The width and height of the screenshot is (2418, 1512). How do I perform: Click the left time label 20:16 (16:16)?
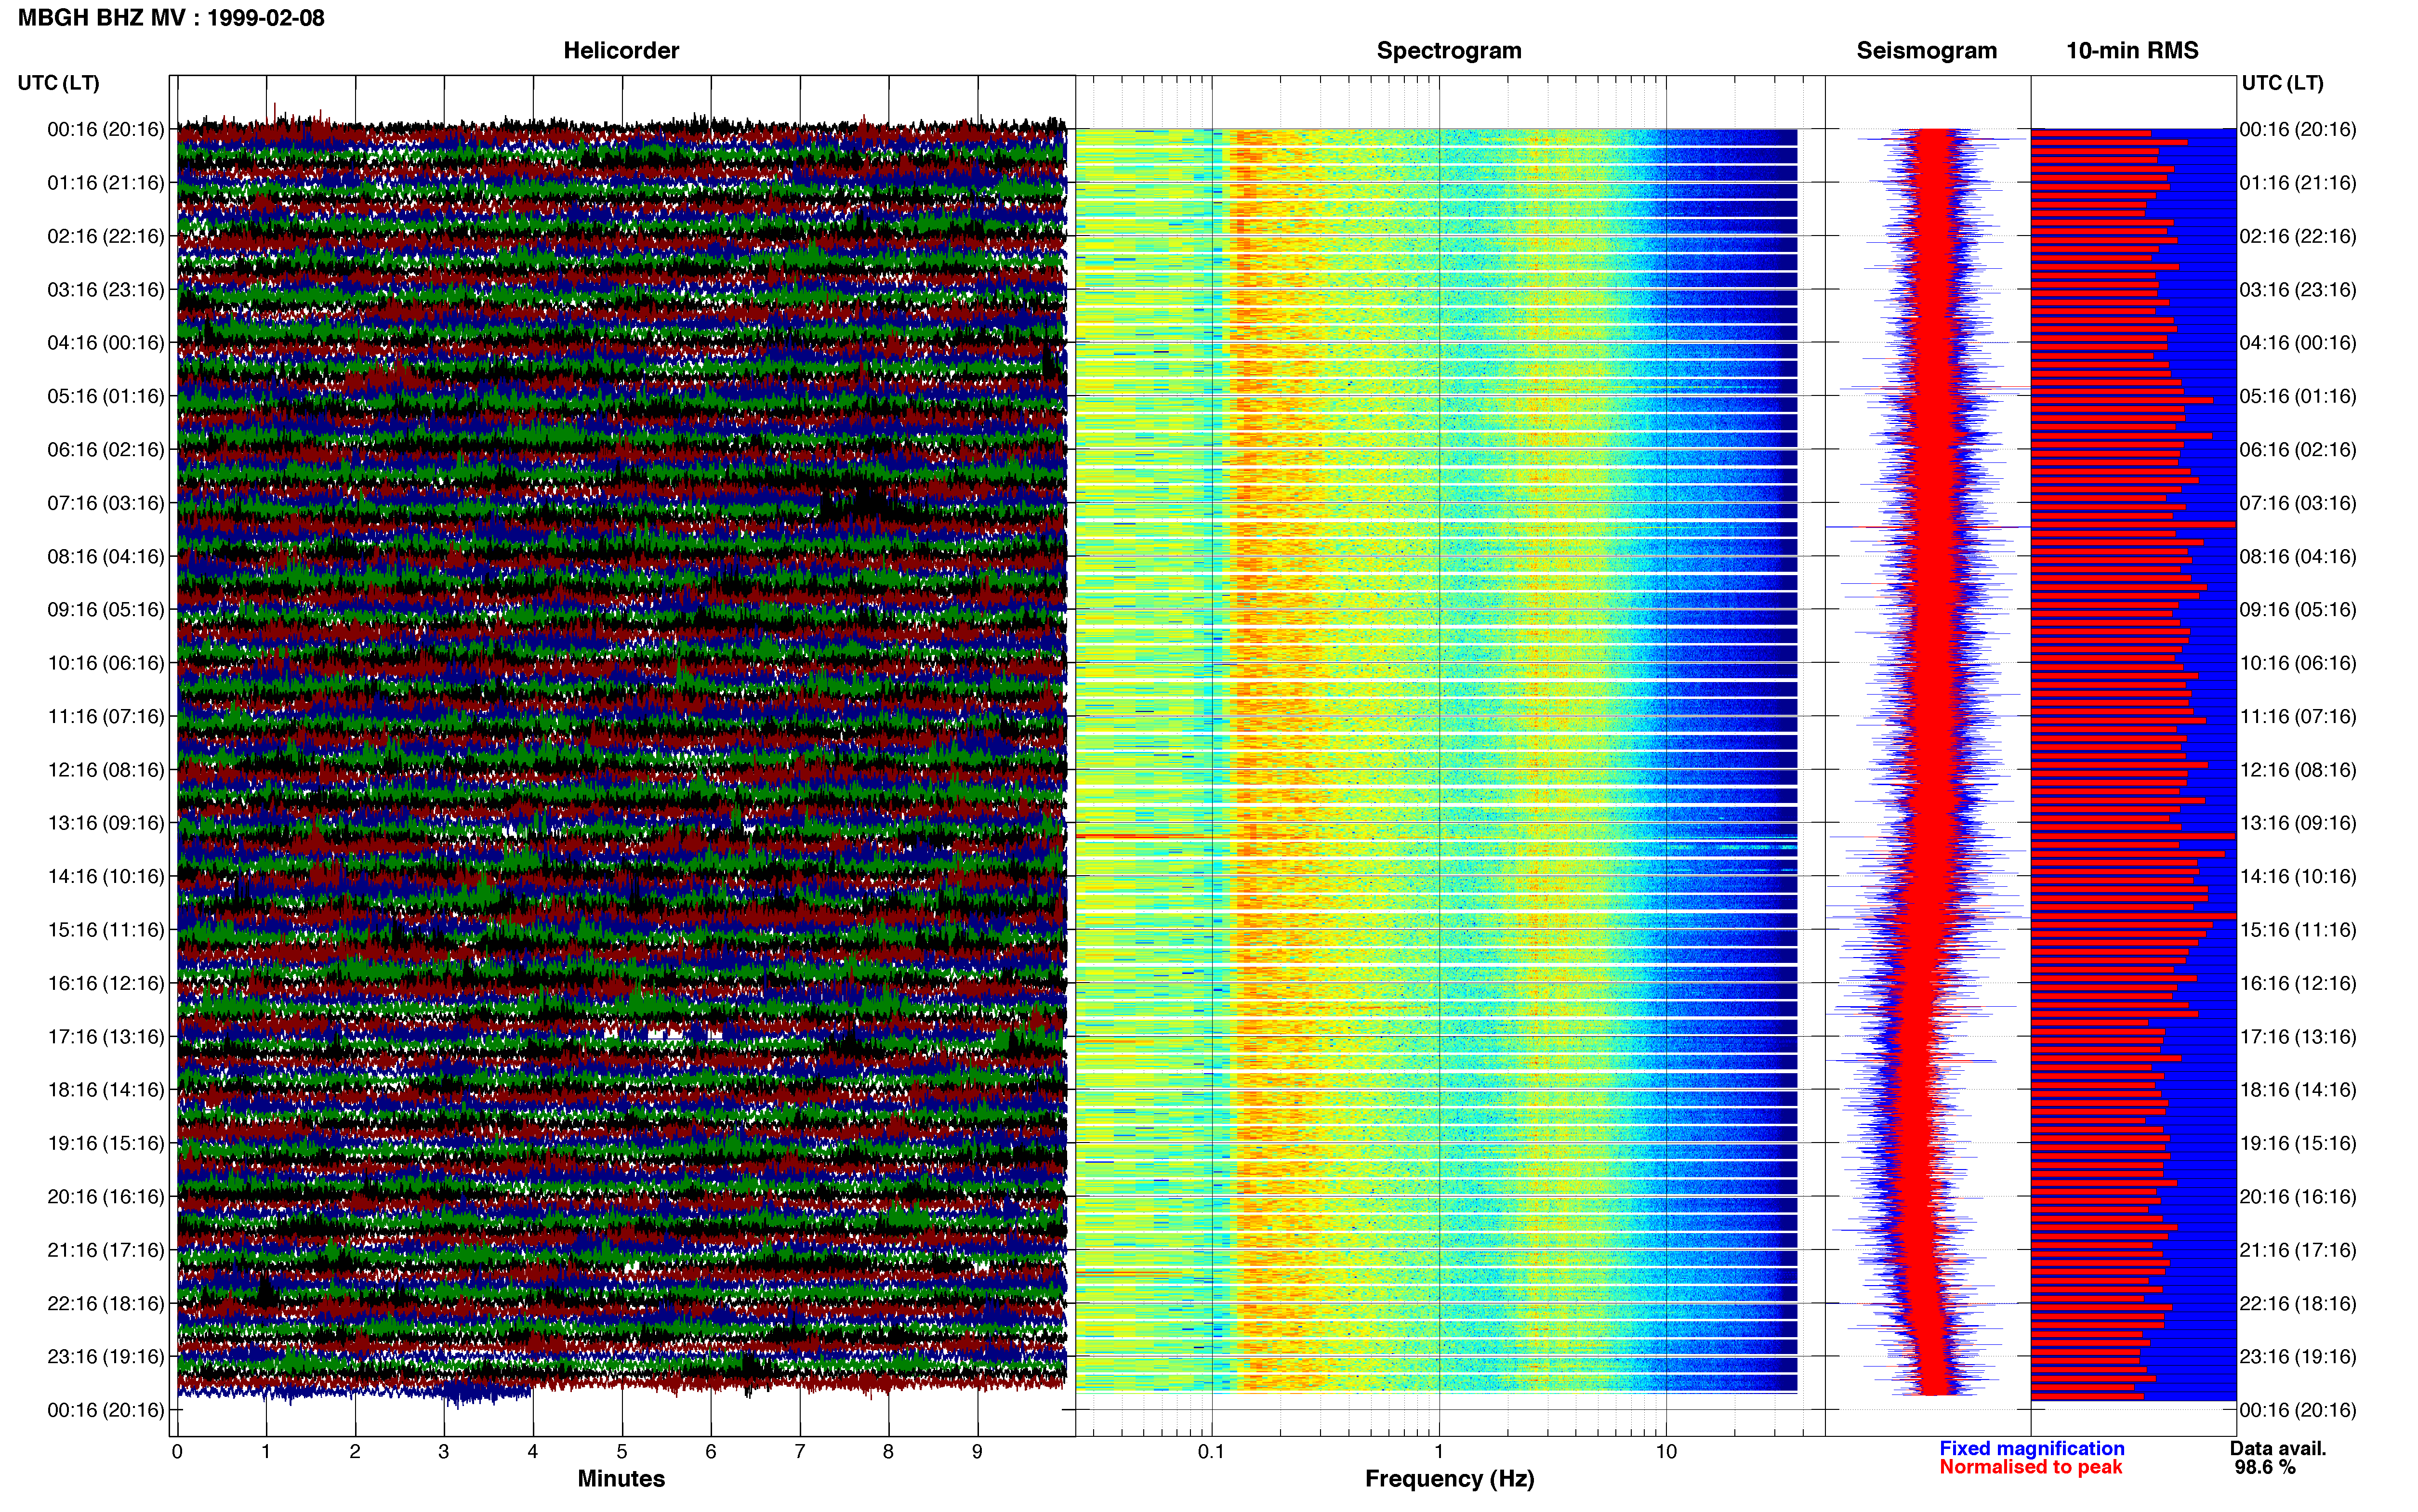point(106,1196)
